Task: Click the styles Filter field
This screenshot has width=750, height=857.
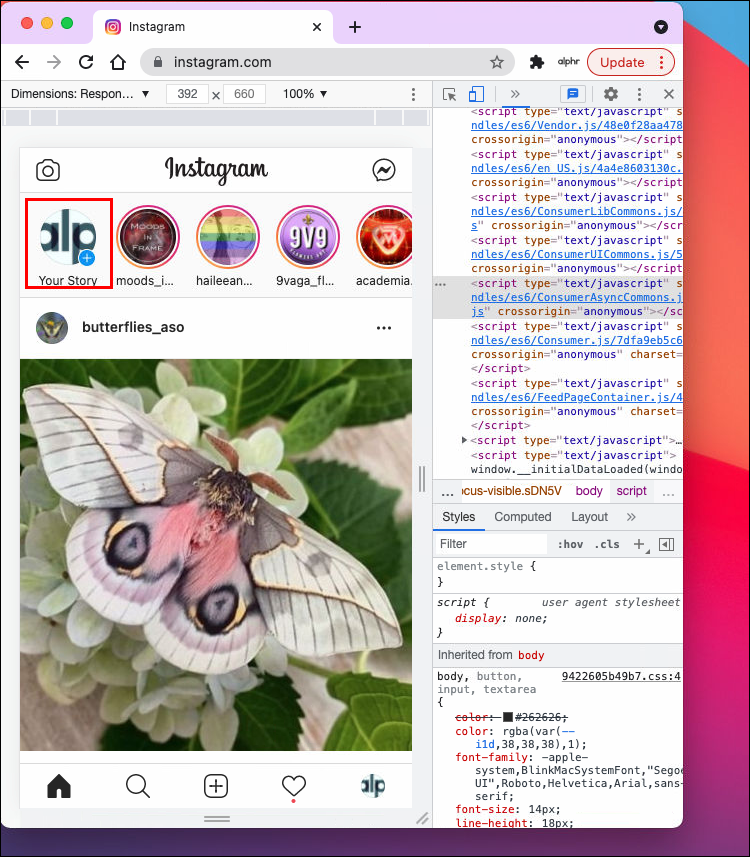Action: (491, 544)
